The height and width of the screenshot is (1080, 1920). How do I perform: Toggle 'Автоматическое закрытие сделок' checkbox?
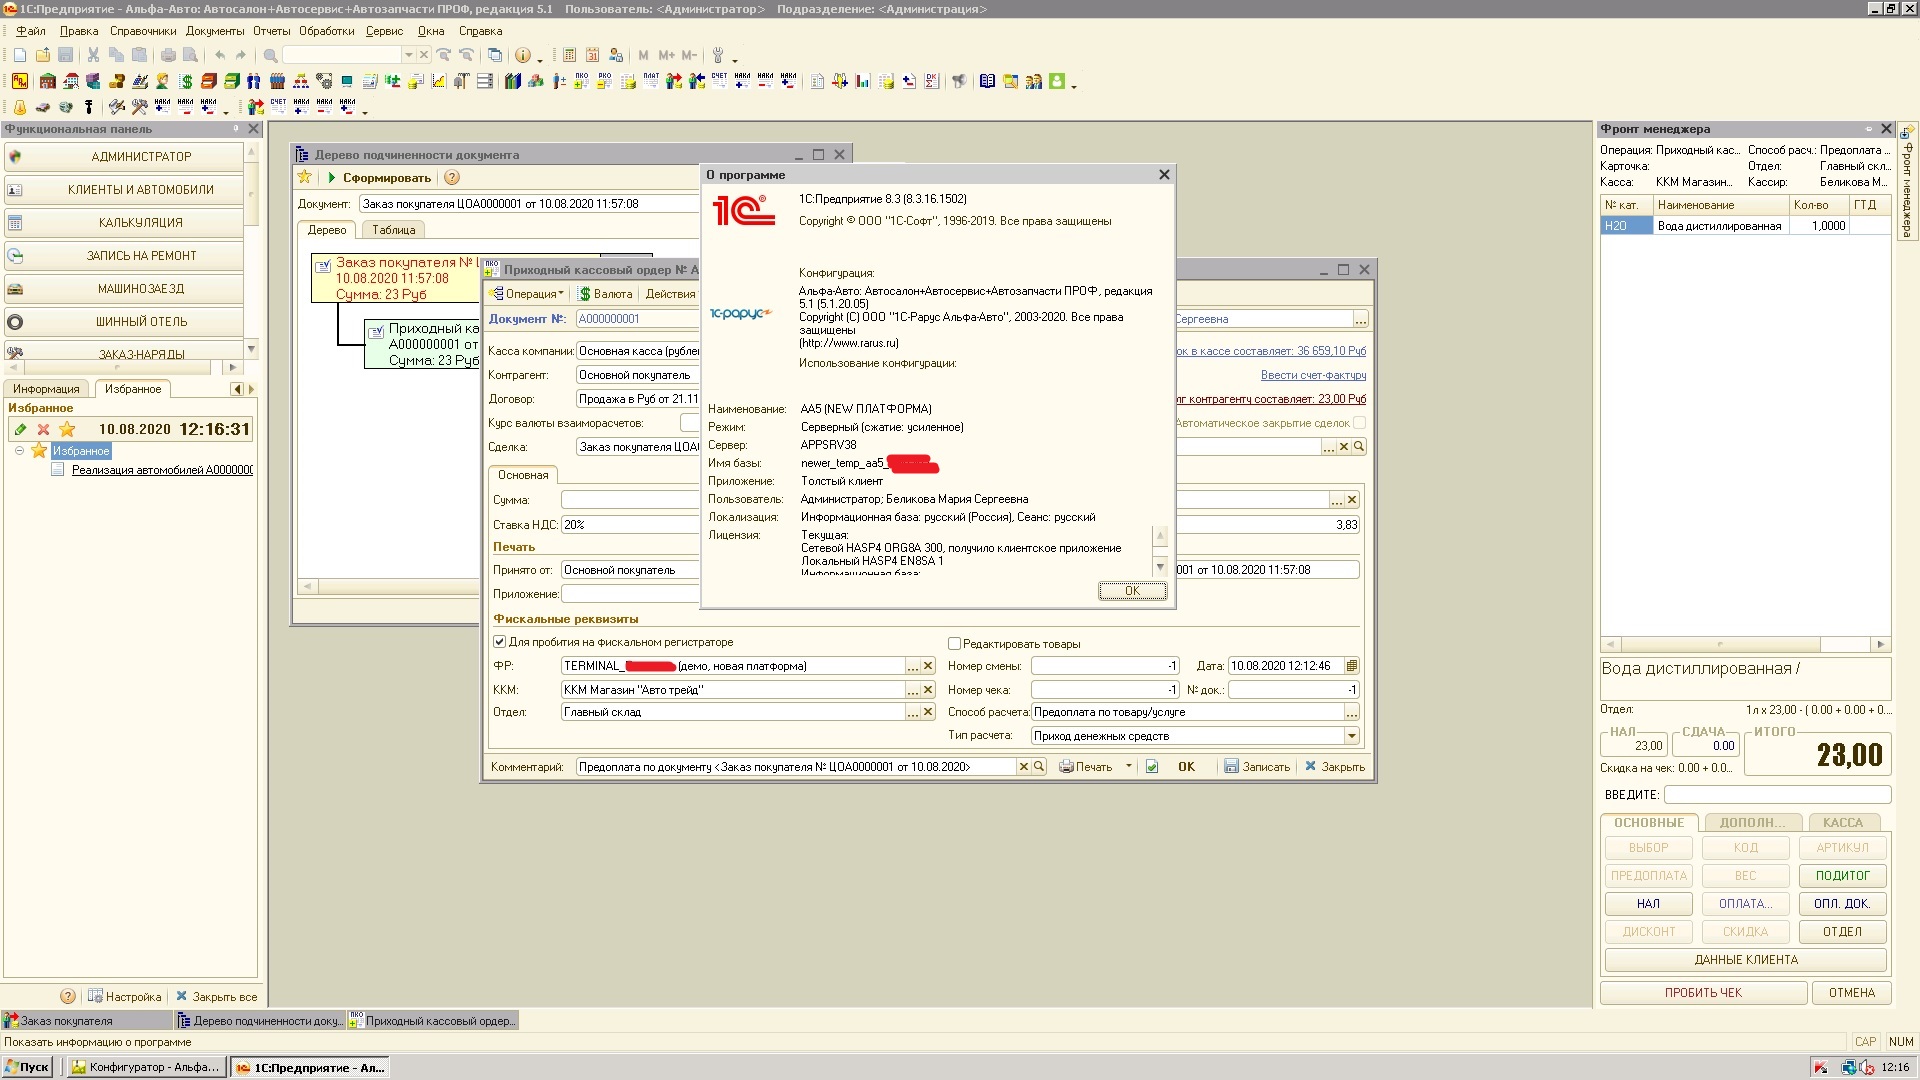(x=1359, y=423)
